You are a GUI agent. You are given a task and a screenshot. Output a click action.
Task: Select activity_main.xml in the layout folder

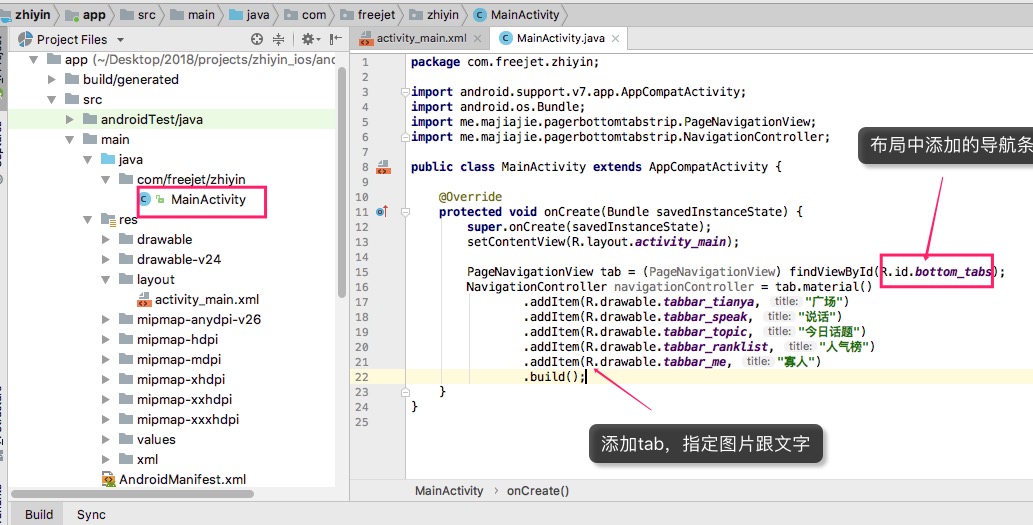198,300
